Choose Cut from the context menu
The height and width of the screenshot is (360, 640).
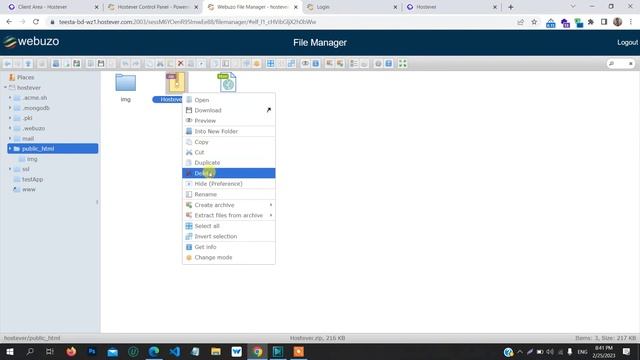[229, 152]
